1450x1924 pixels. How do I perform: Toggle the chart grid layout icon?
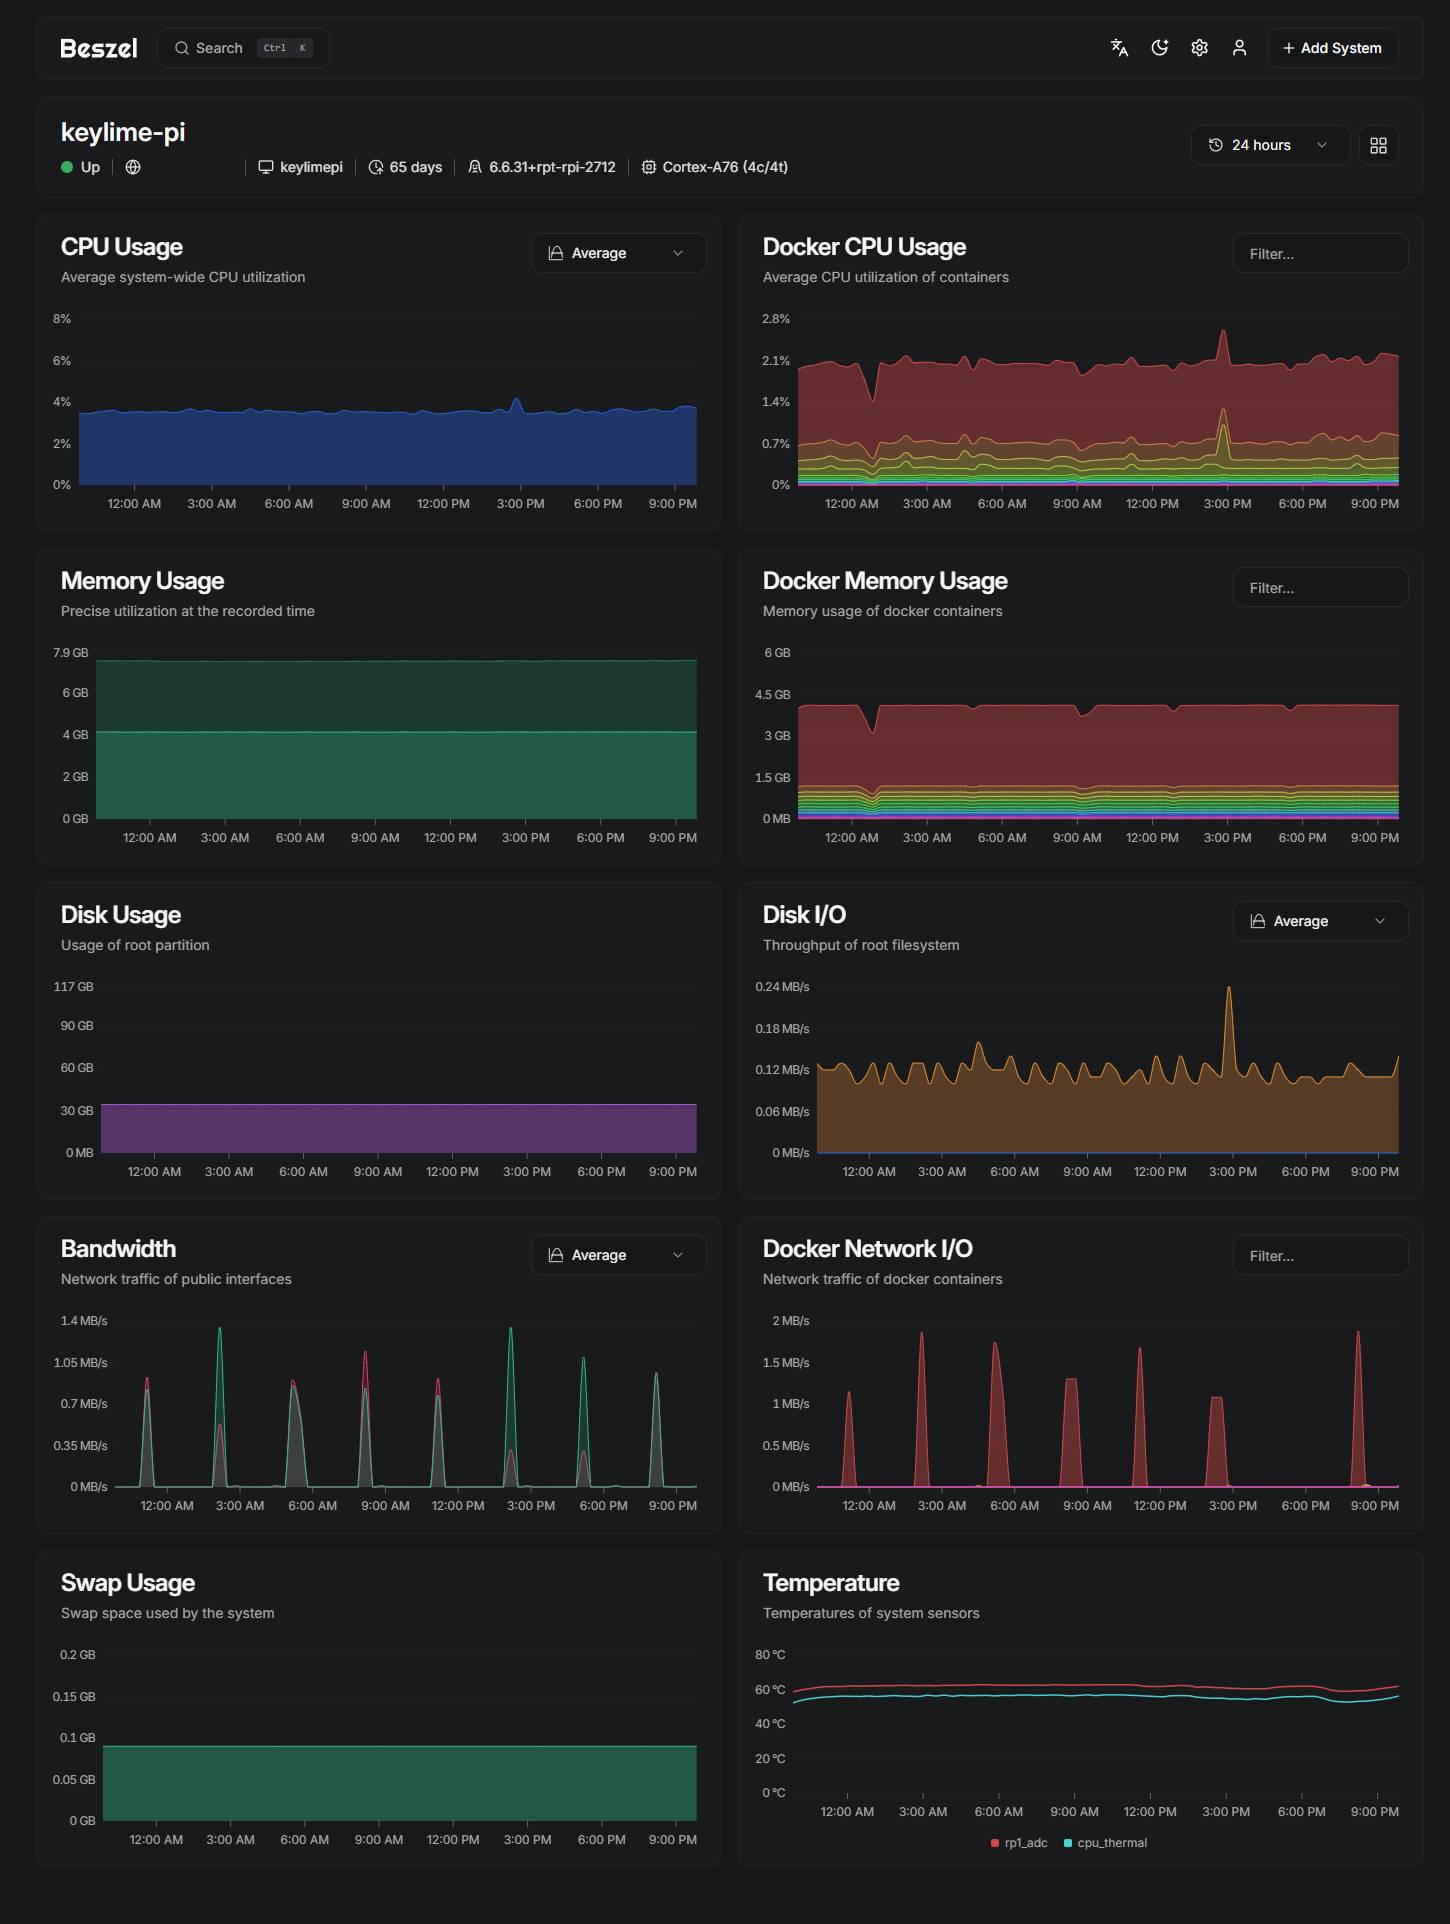click(1378, 145)
